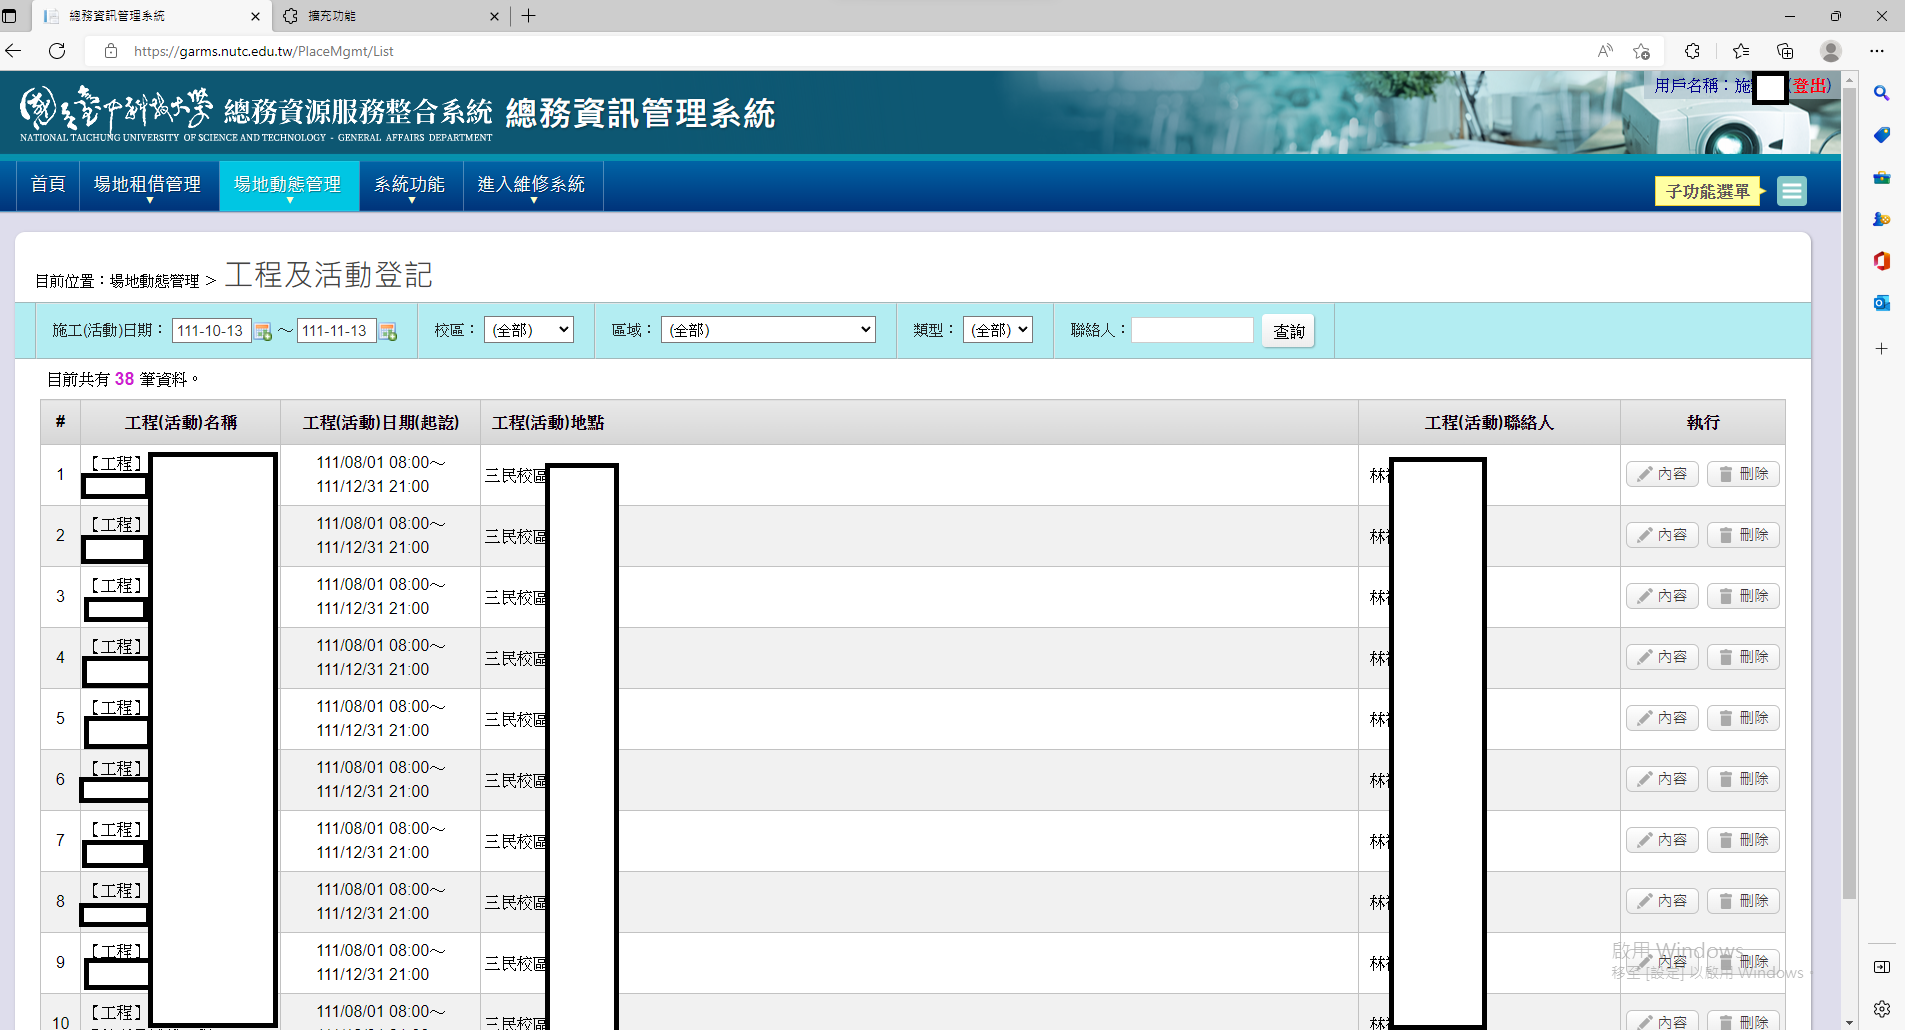Expand the 區域 dropdown
Viewport: 1905px width, 1030px height.
pyautogui.click(x=768, y=330)
